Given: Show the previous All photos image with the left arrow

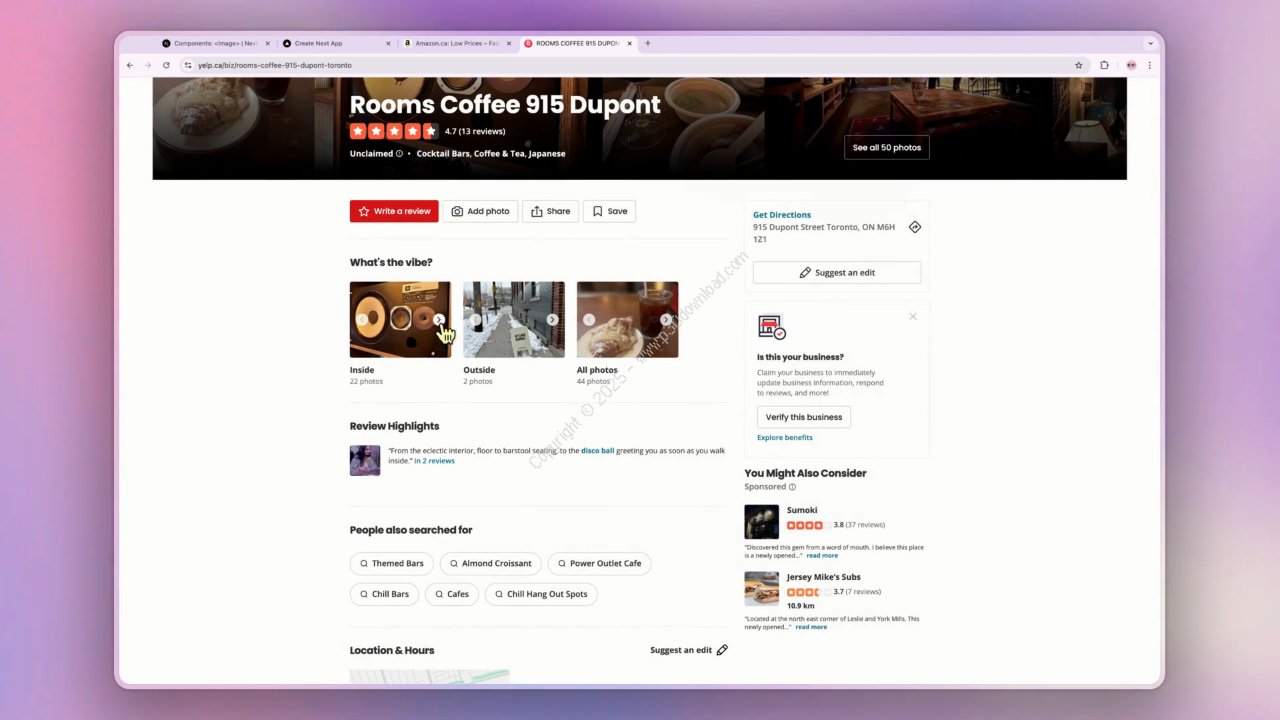Looking at the screenshot, I should click(x=589, y=320).
